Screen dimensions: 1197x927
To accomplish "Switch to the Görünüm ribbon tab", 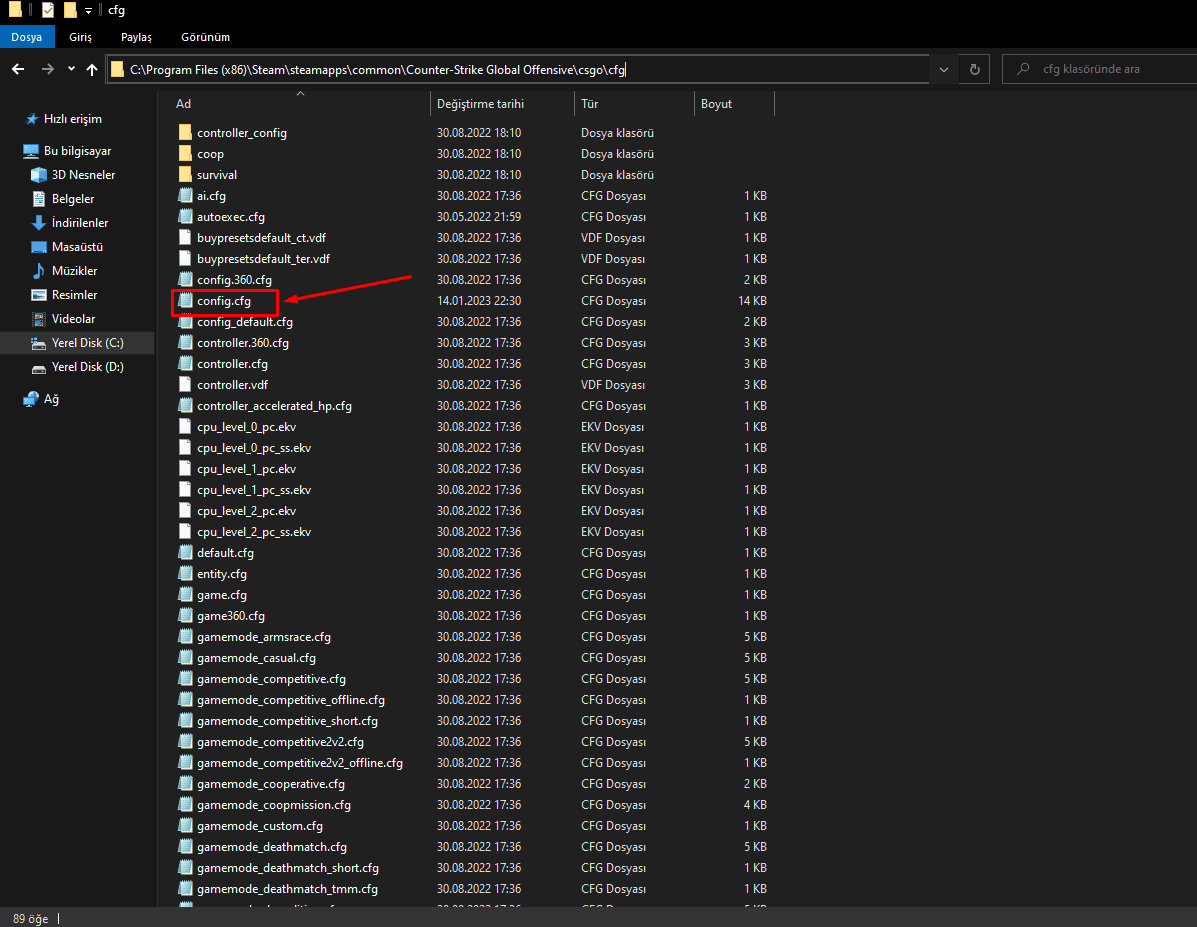I will coord(205,37).
